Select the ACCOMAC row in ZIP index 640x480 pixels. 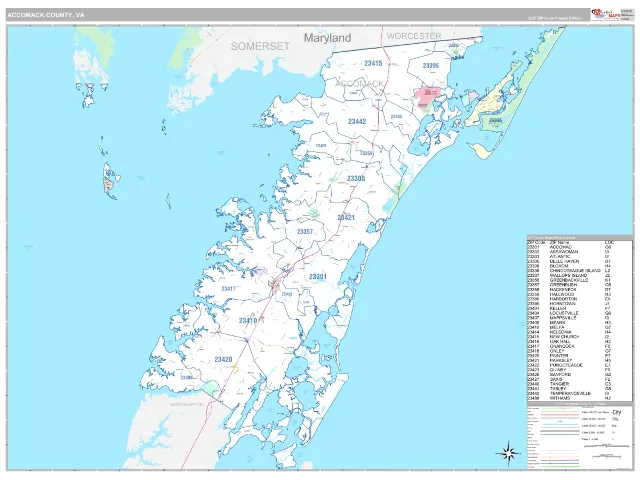(570, 247)
